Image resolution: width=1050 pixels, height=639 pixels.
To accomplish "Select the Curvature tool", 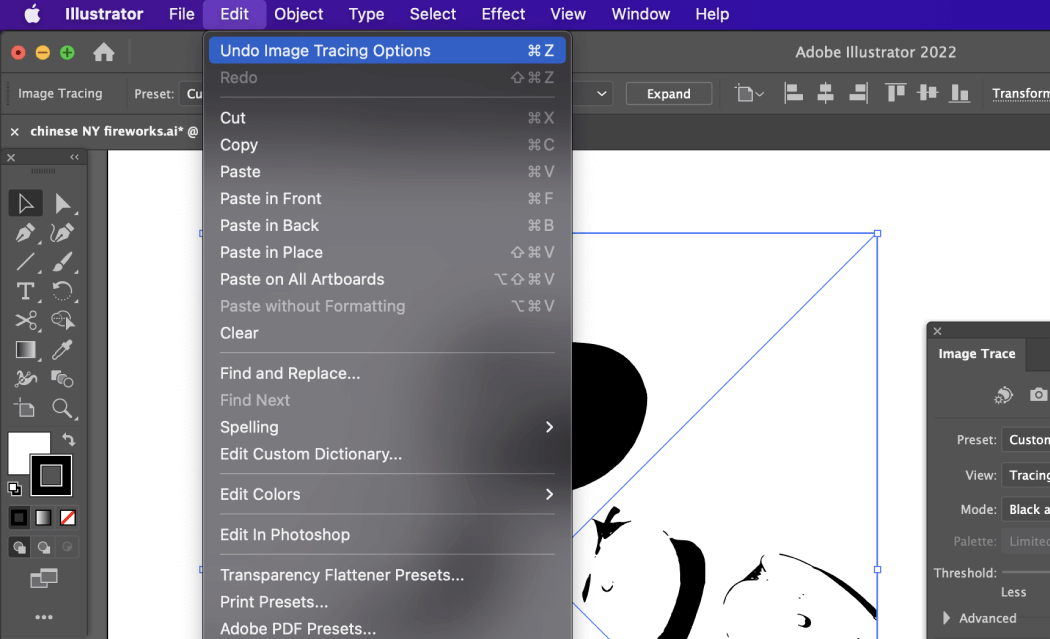I will point(63,232).
